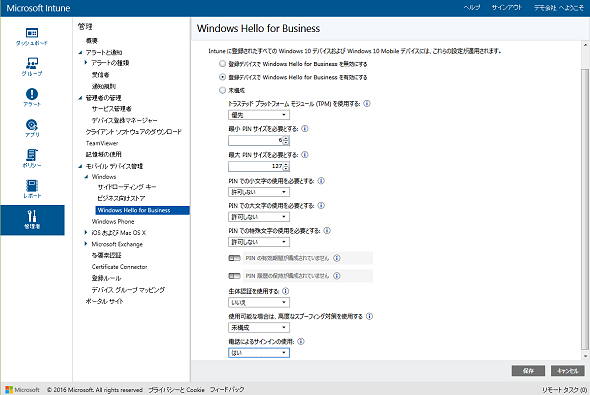Image resolution: width=590 pixels, height=395 pixels.
Task: Click info icon for PIN history setting
Action: pos(337,276)
